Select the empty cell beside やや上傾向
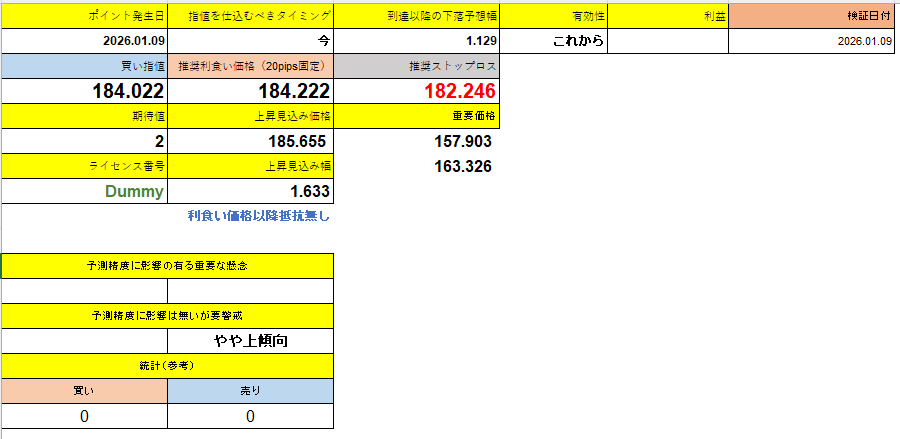Viewport: 900px width, 439px height. point(84,341)
